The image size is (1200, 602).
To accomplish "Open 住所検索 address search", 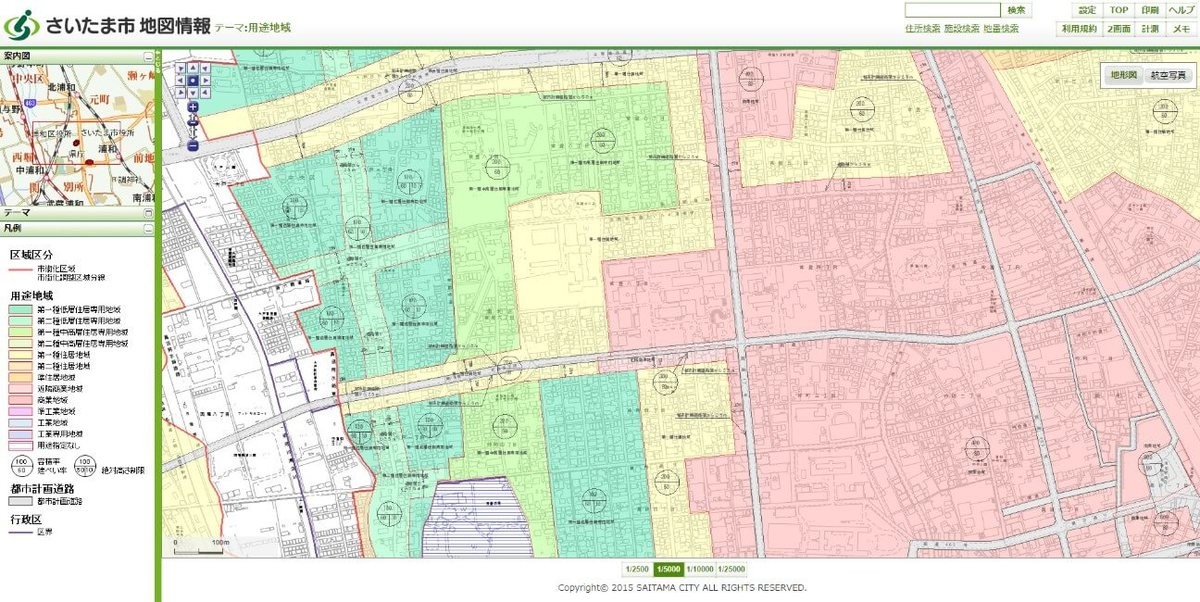I will (922, 29).
